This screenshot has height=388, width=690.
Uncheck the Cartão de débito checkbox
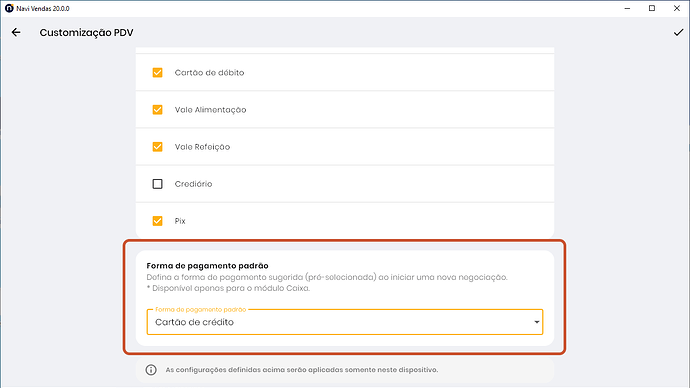point(158,73)
